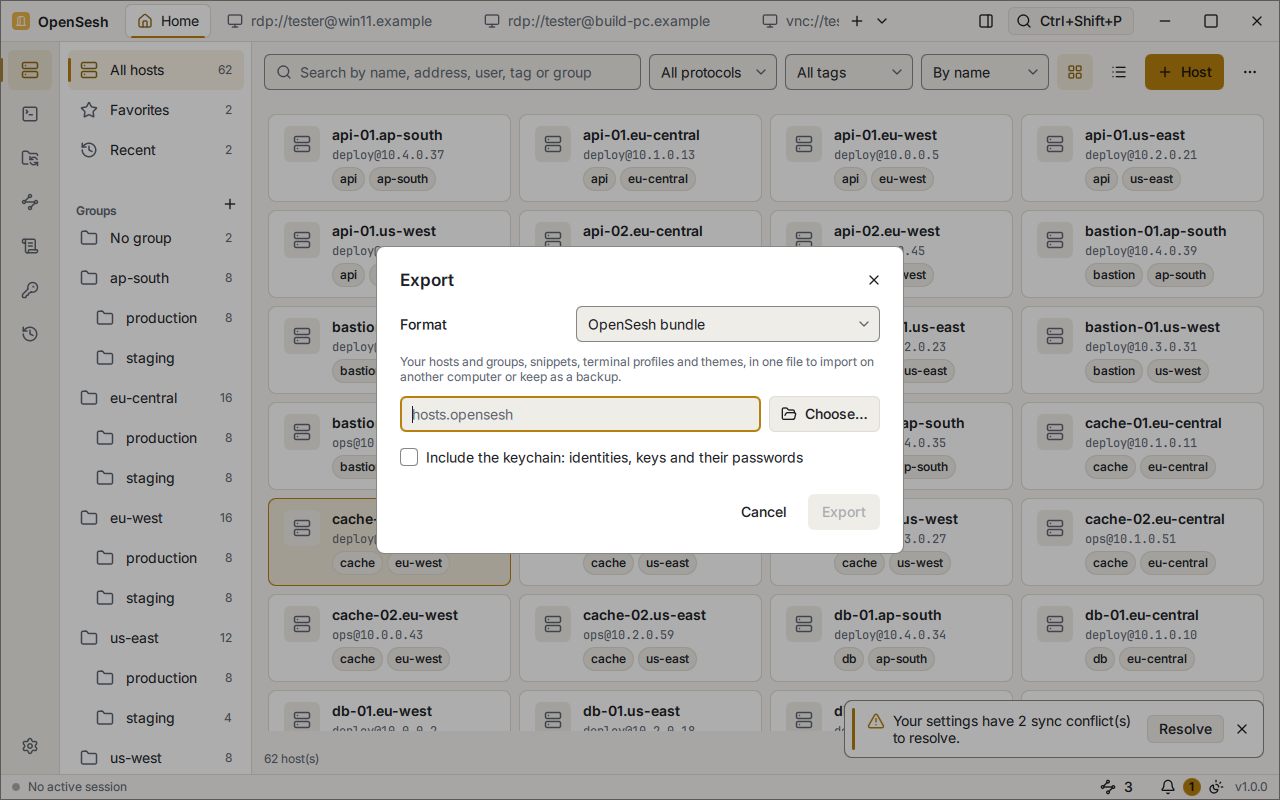Open the Ctrl+Shift+P command palette
The image size is (1280, 800).
pos(1071,21)
